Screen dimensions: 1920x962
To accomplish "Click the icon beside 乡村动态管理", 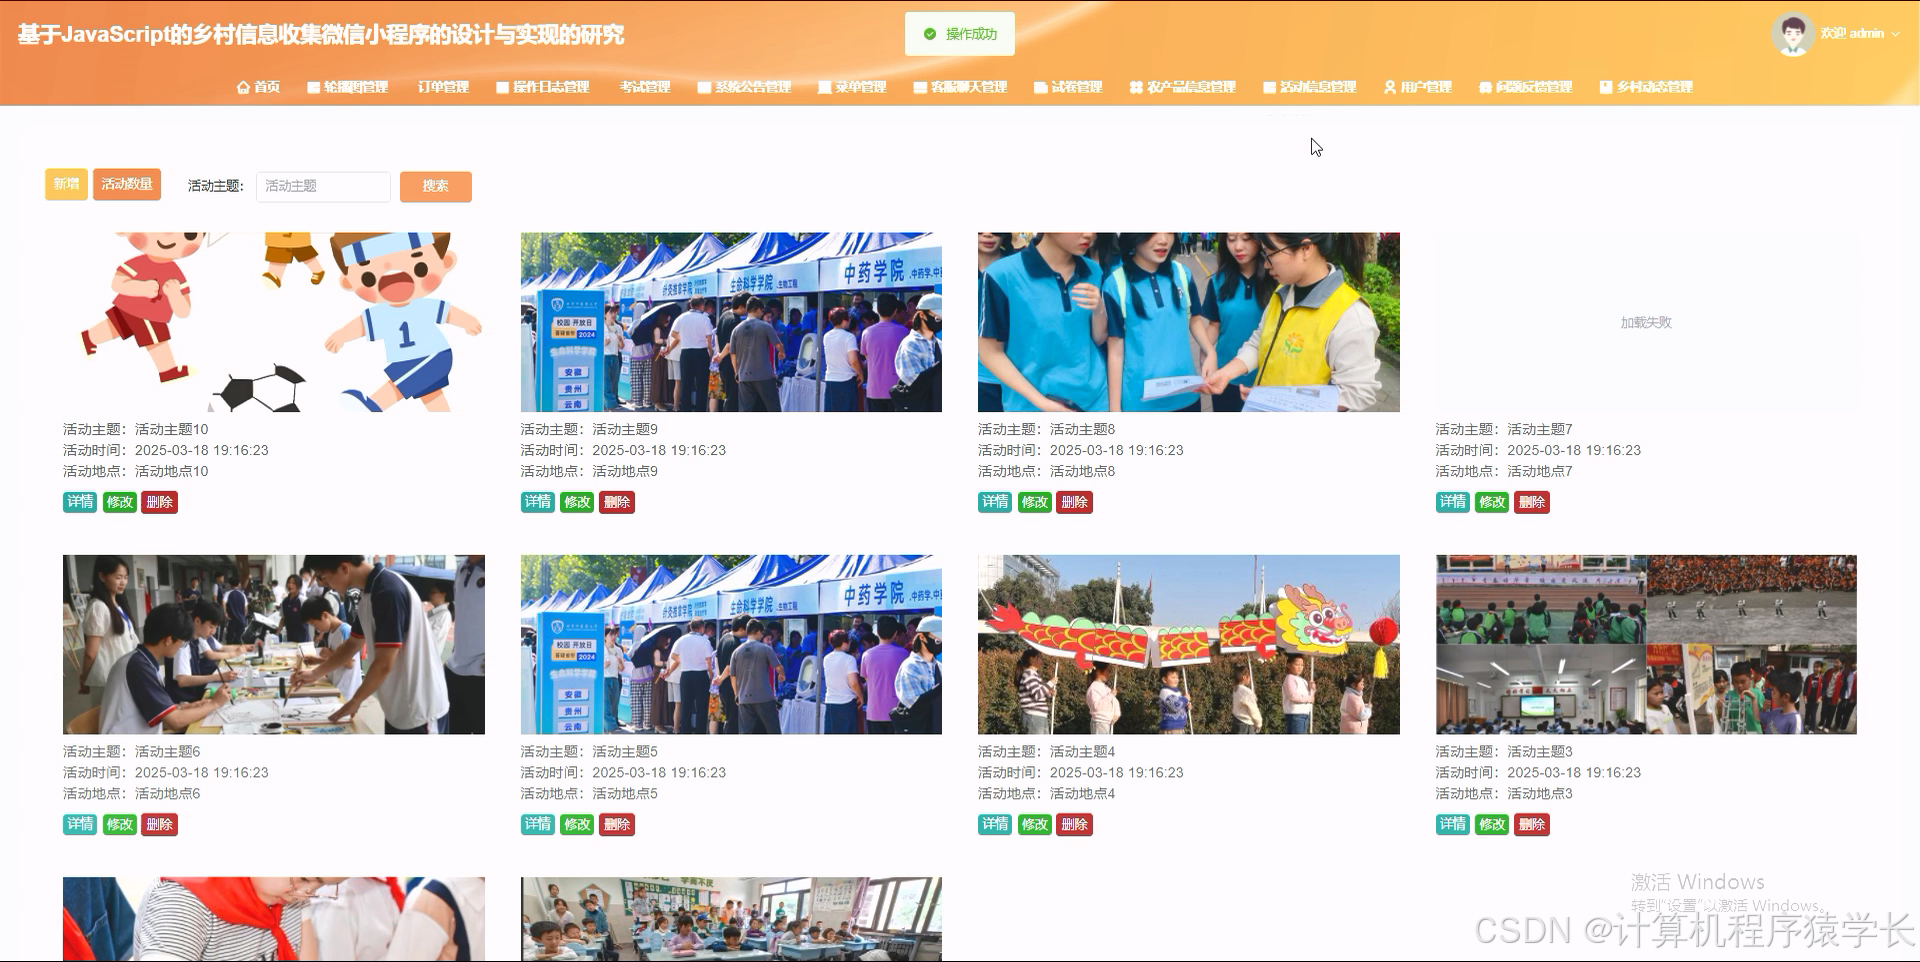I will 1606,88.
